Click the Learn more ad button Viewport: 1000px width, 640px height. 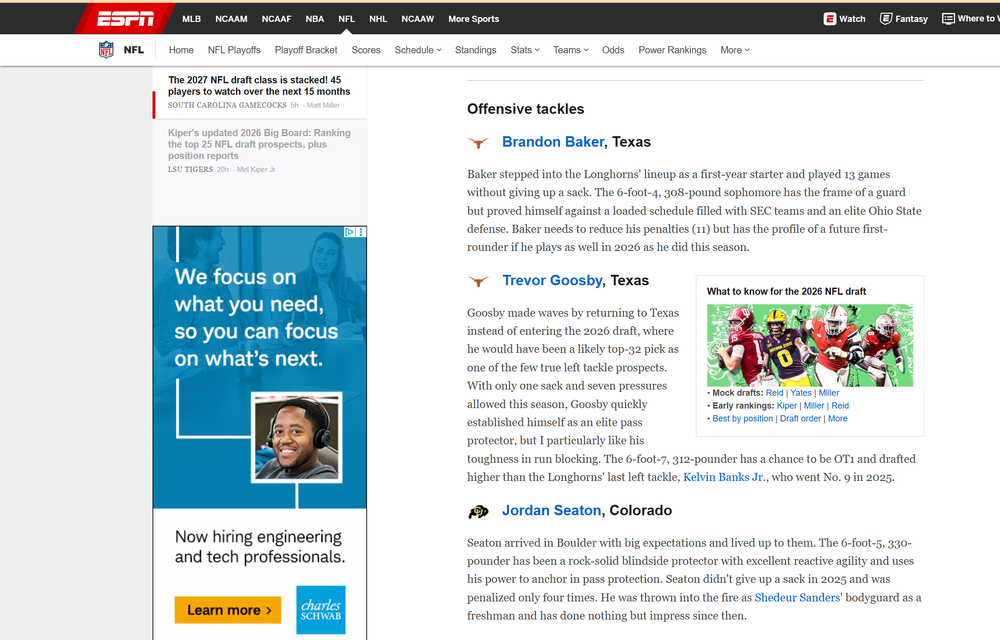tap(229, 610)
